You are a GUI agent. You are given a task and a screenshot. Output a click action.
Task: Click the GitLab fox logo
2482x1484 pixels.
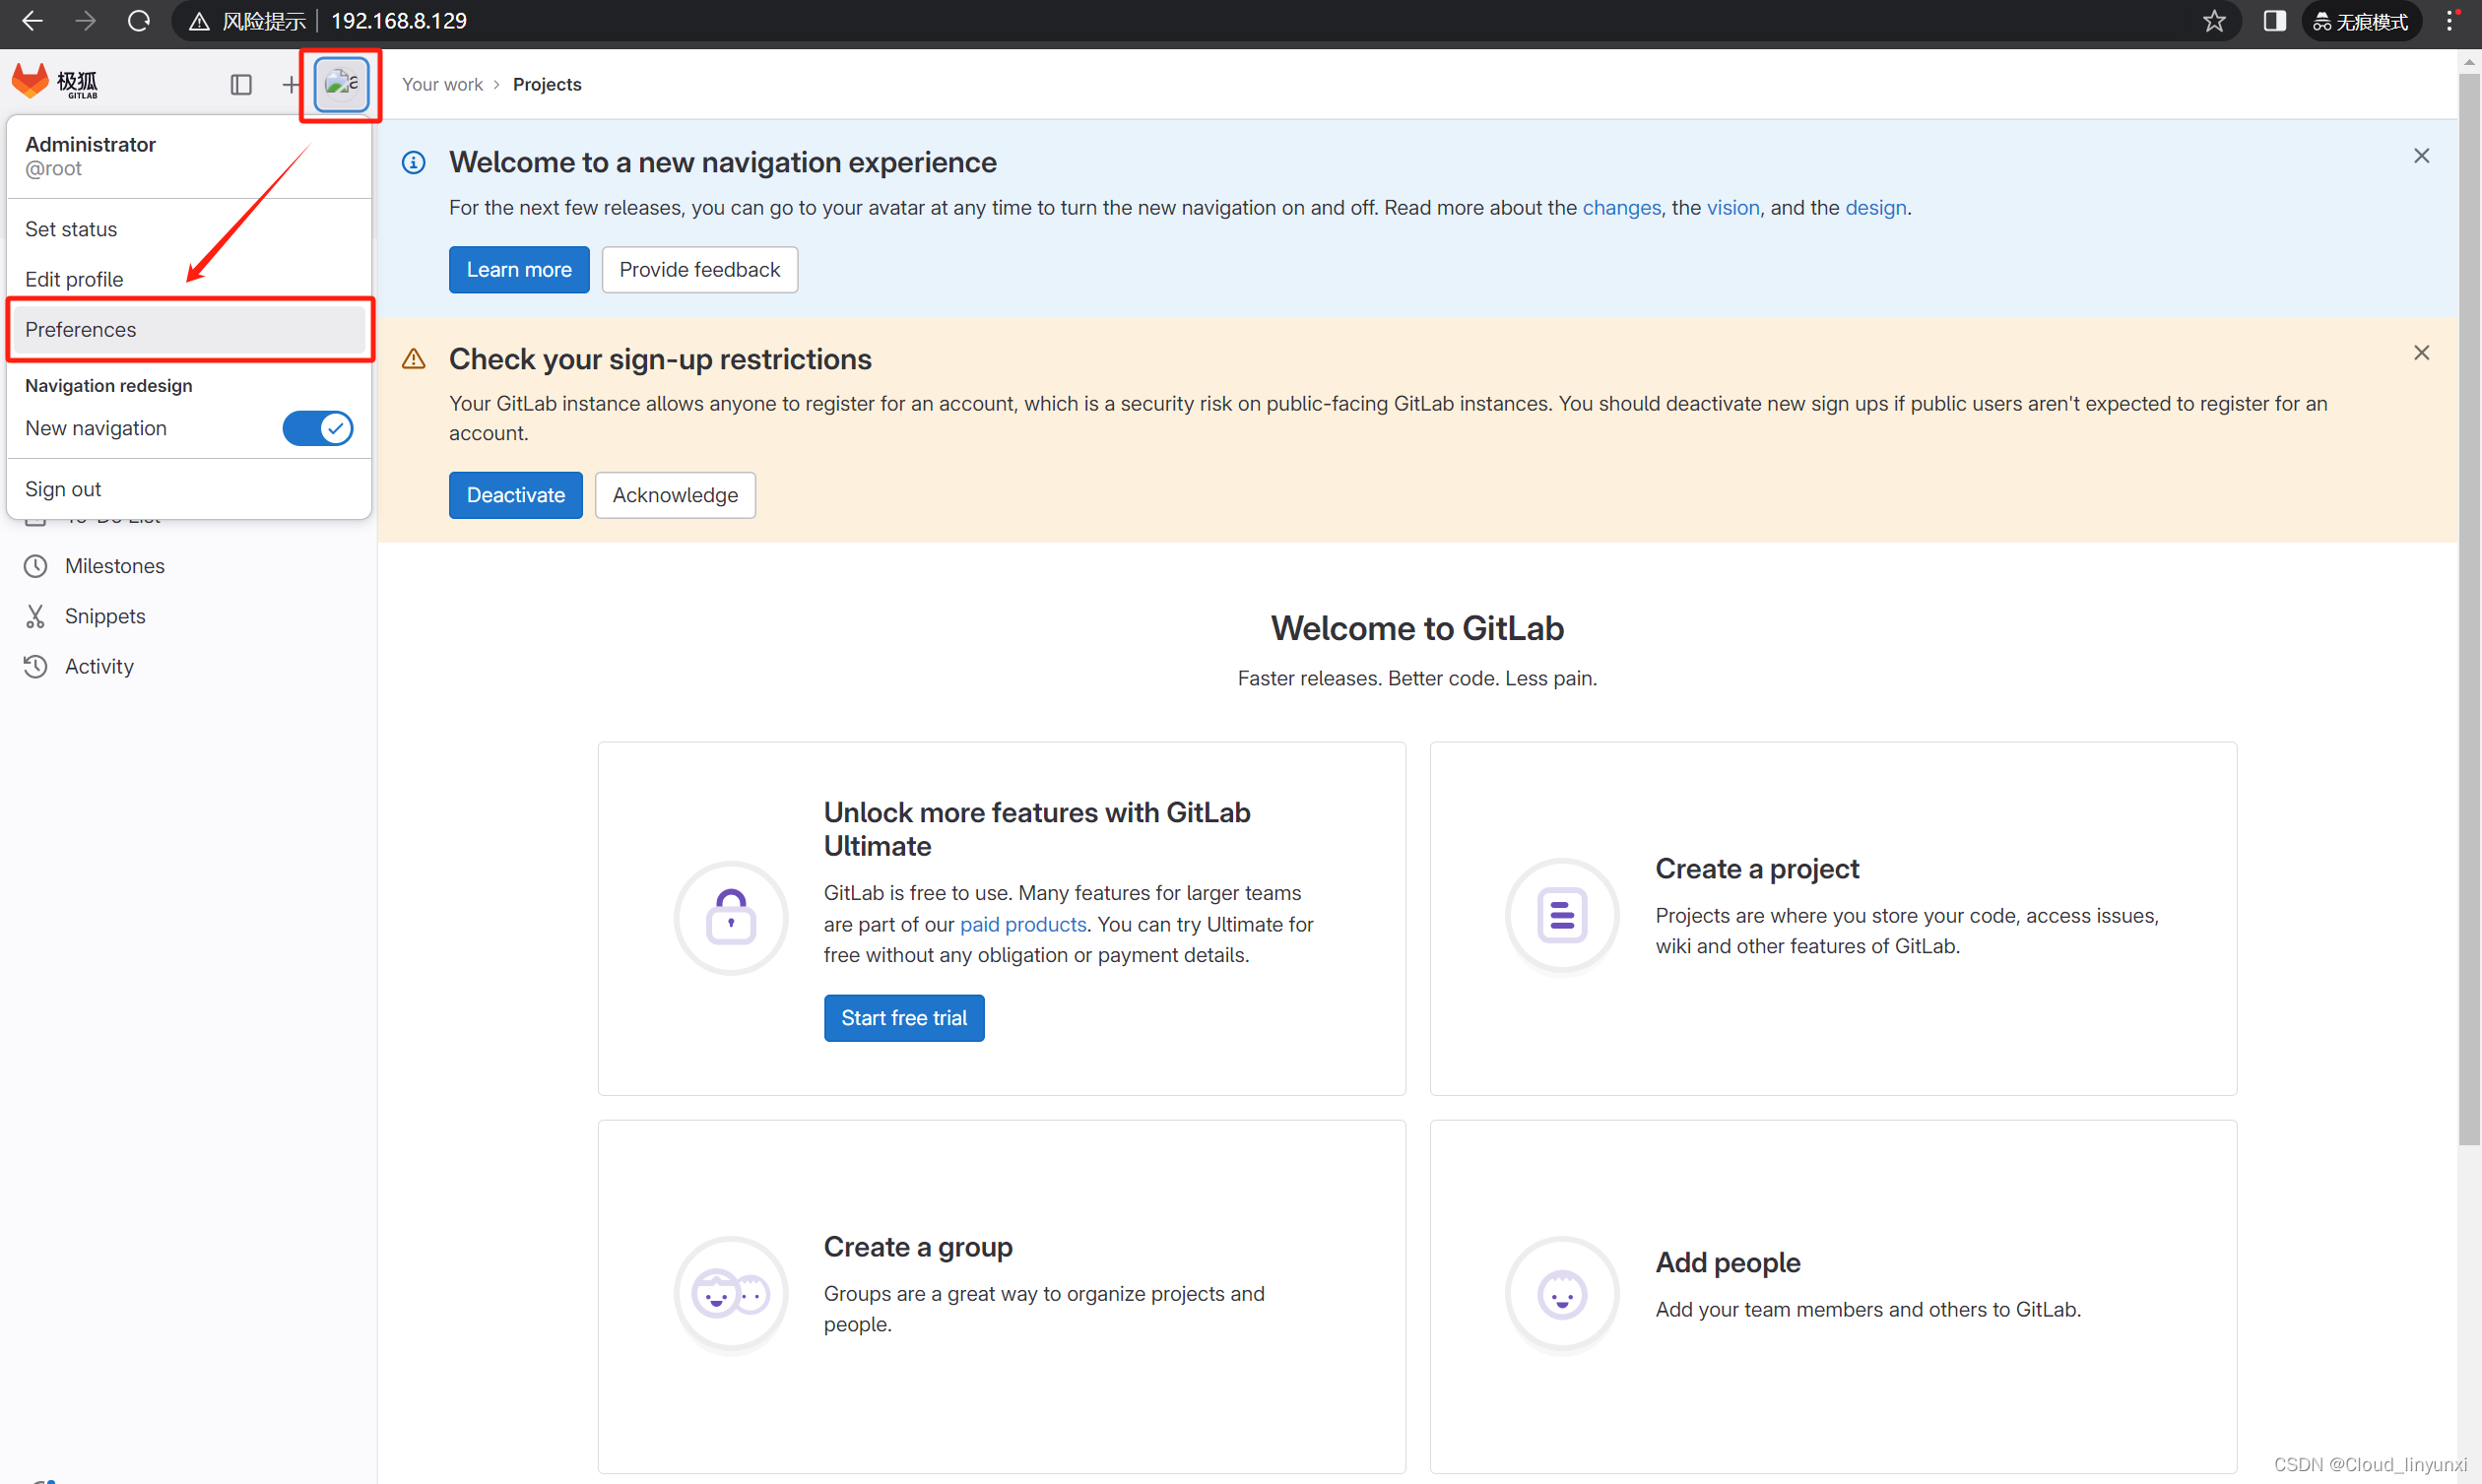click(31, 82)
